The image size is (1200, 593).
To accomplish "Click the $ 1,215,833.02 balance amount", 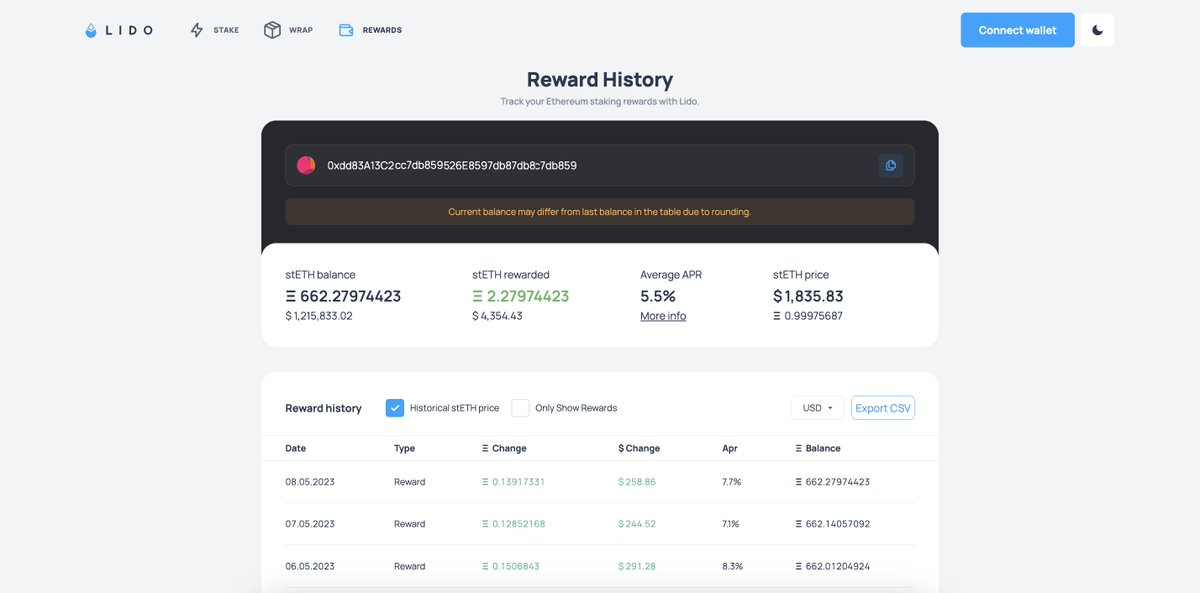I will 319,316.
